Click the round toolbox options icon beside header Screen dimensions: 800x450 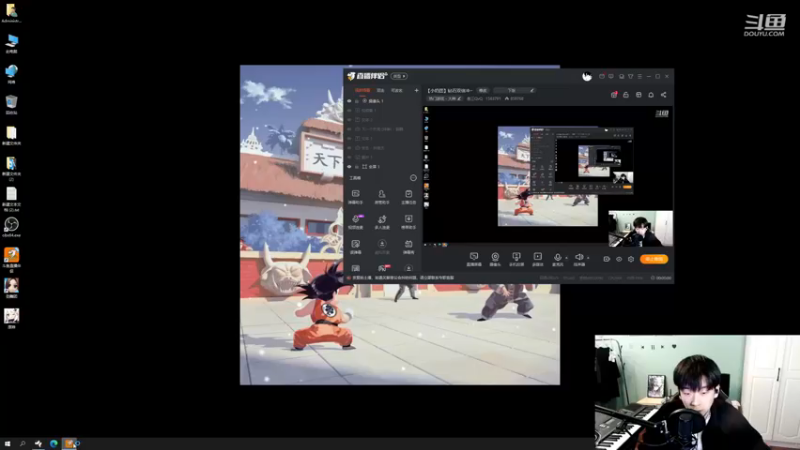(x=413, y=178)
